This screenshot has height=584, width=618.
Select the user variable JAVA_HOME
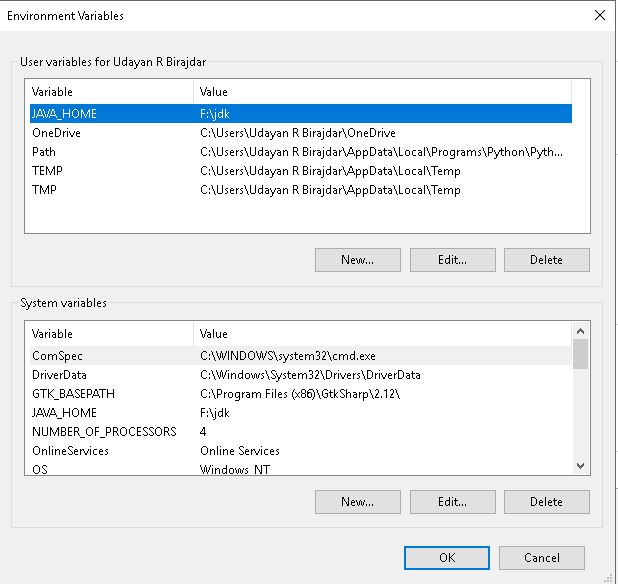301,113
